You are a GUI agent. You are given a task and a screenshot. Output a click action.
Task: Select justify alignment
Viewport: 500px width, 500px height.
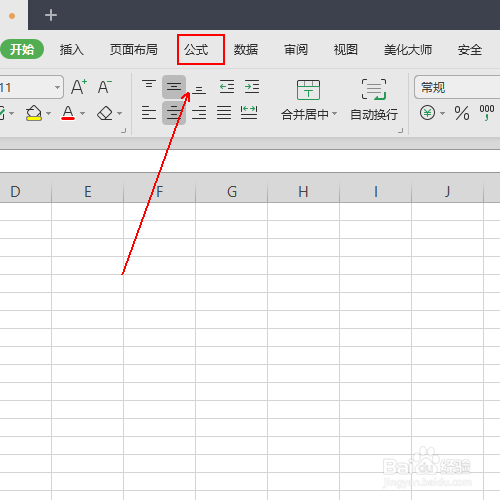(224, 113)
